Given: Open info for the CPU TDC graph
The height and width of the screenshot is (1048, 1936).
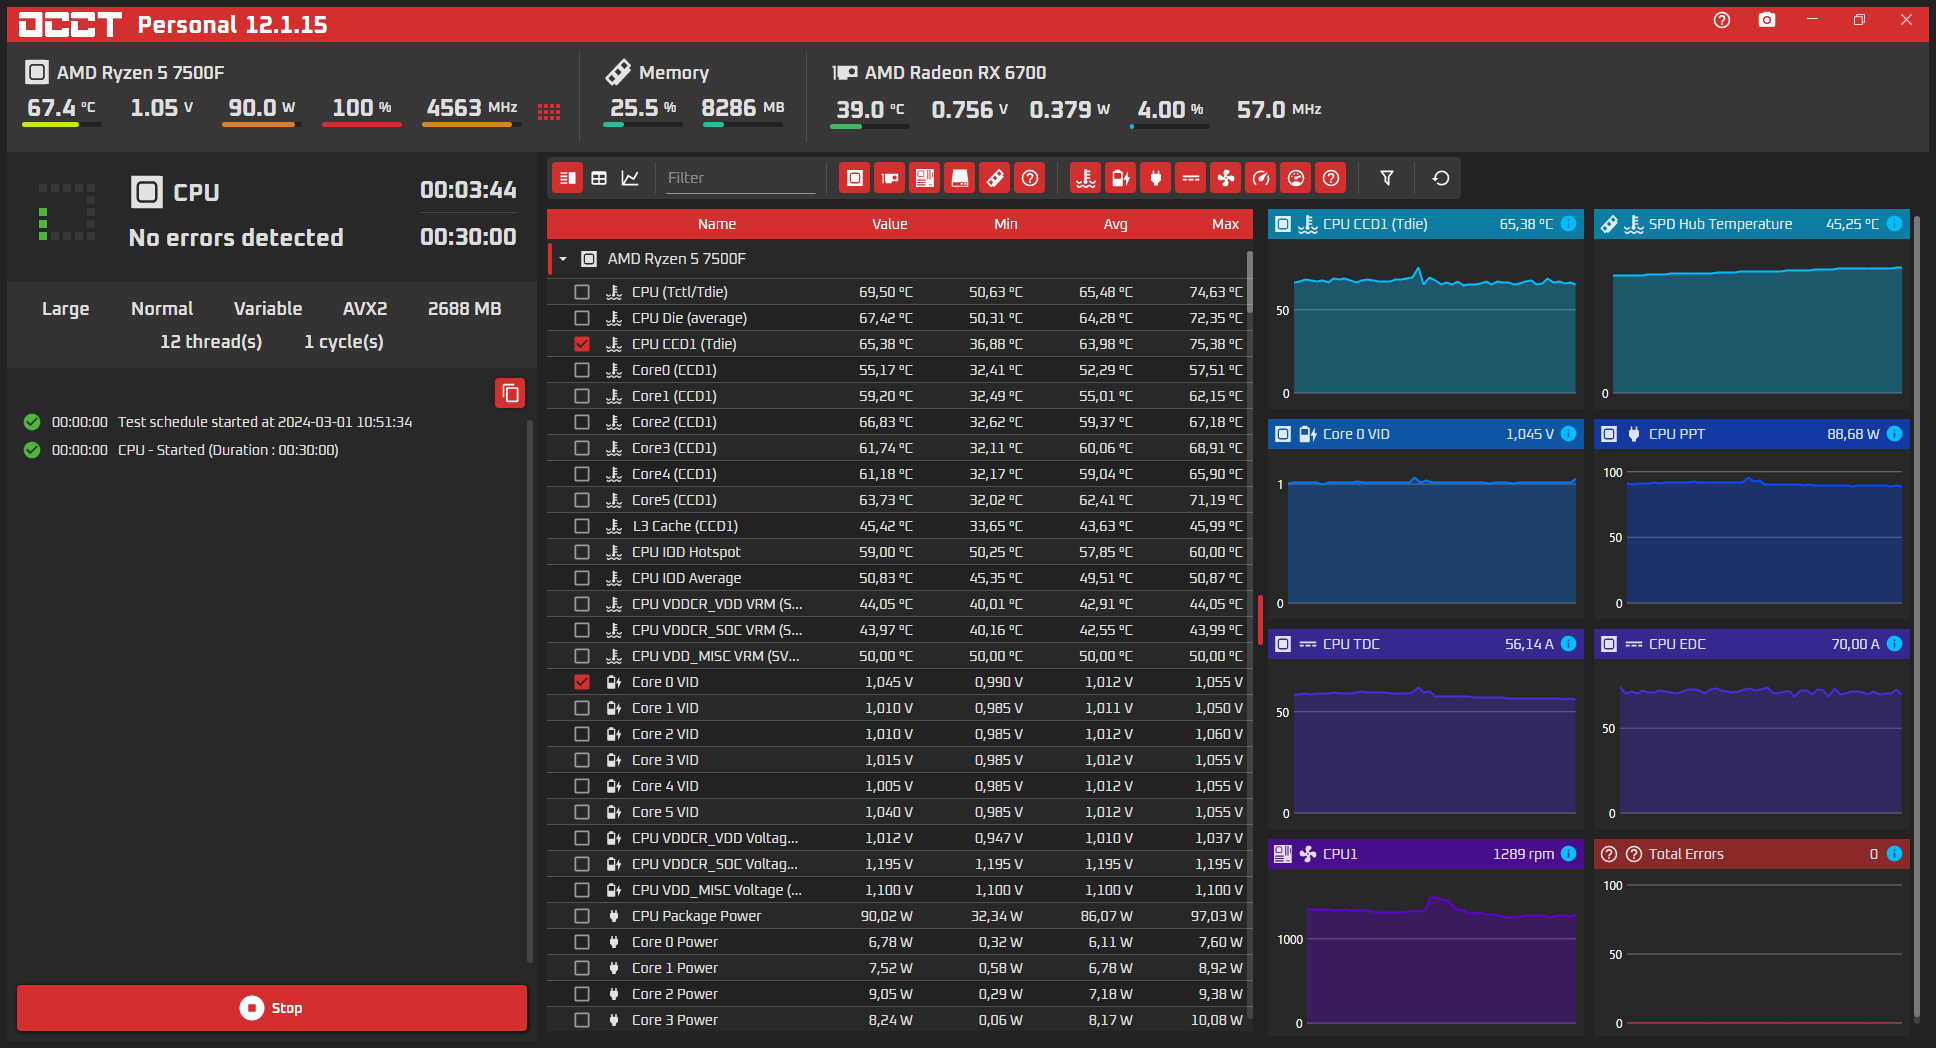Looking at the screenshot, I should point(1569,644).
